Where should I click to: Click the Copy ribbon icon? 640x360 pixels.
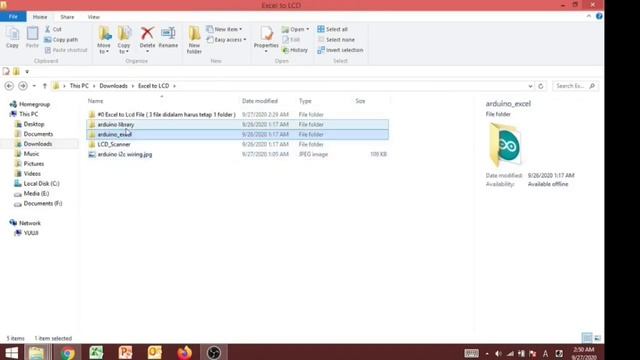(12, 37)
